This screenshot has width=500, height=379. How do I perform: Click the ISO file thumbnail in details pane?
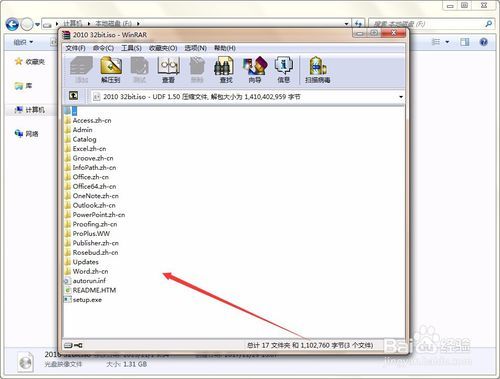(x=25, y=362)
